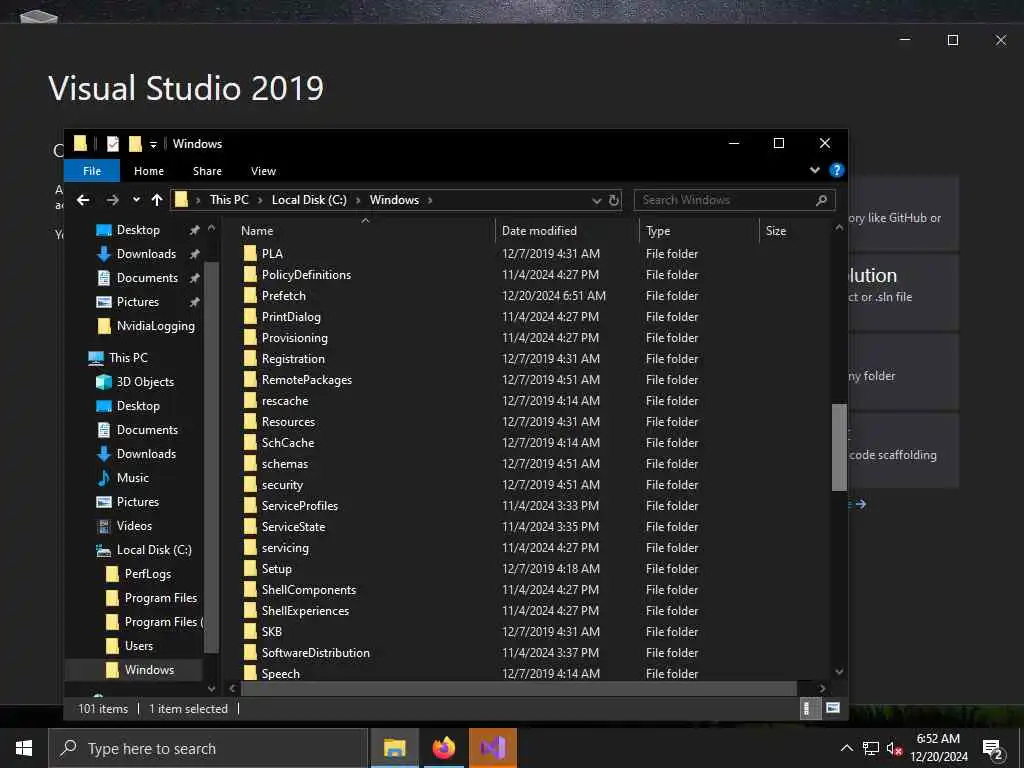Sort by the Size column header
Screen dimensions: 1024x768
tap(776, 231)
